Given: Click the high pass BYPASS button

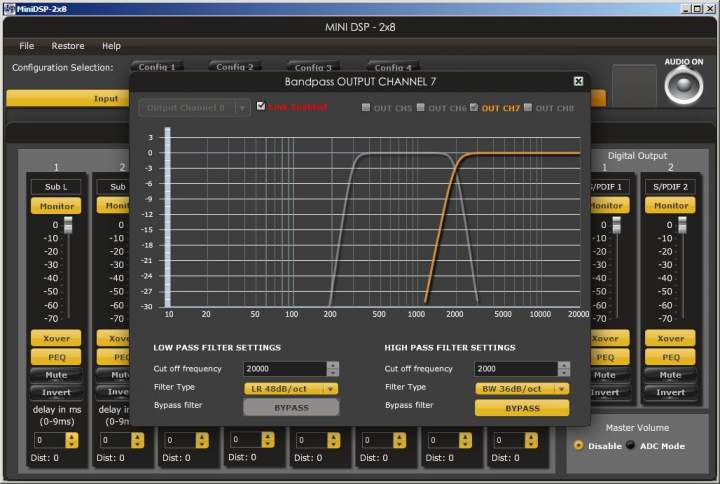Looking at the screenshot, I should click(522, 408).
